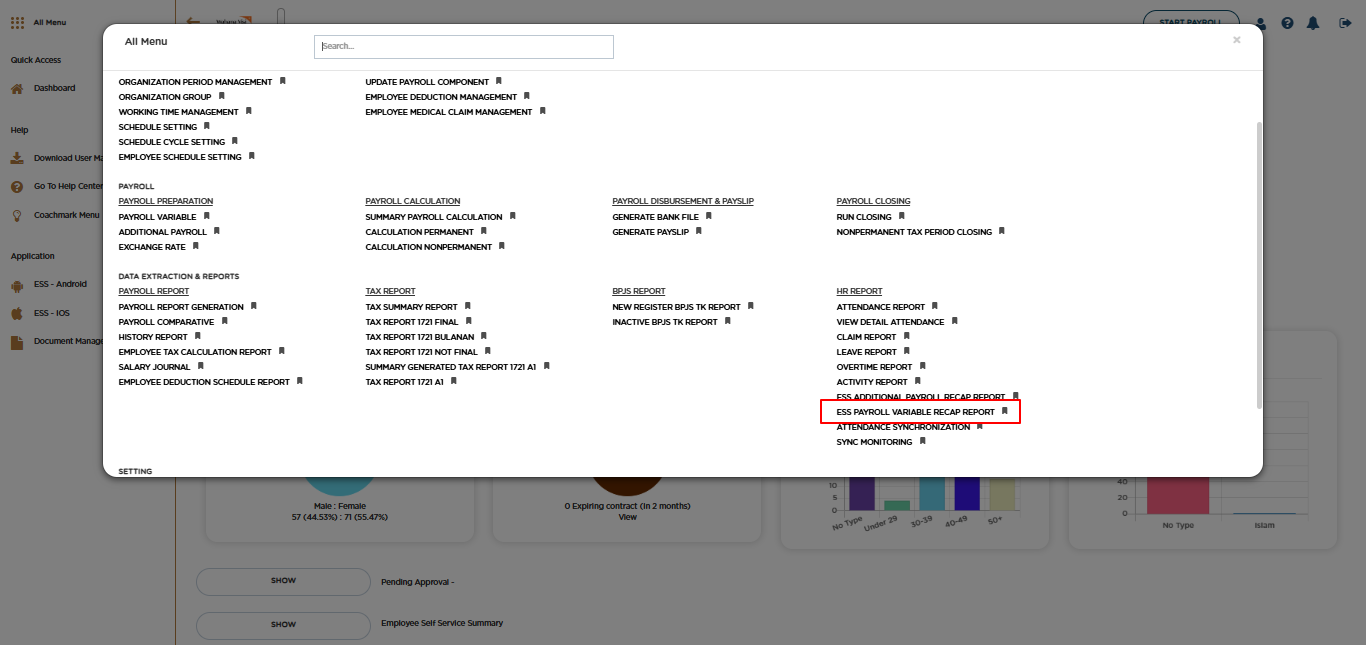This screenshot has width=1366, height=645.
Task: Bookmark icon beside Payroll Variable
Action: [207, 216]
